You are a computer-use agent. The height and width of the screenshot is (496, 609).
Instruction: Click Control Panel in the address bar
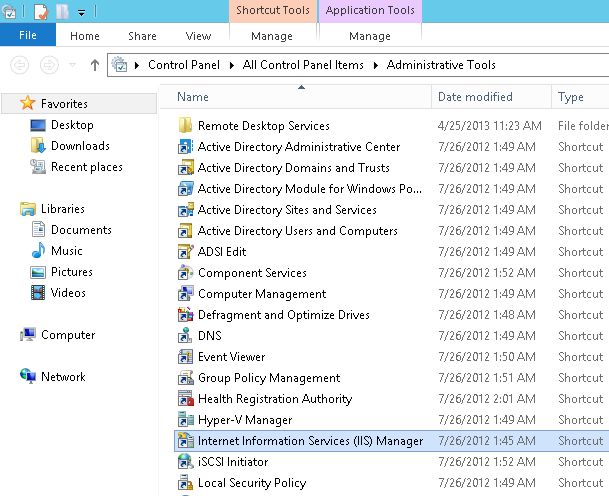[x=184, y=64]
